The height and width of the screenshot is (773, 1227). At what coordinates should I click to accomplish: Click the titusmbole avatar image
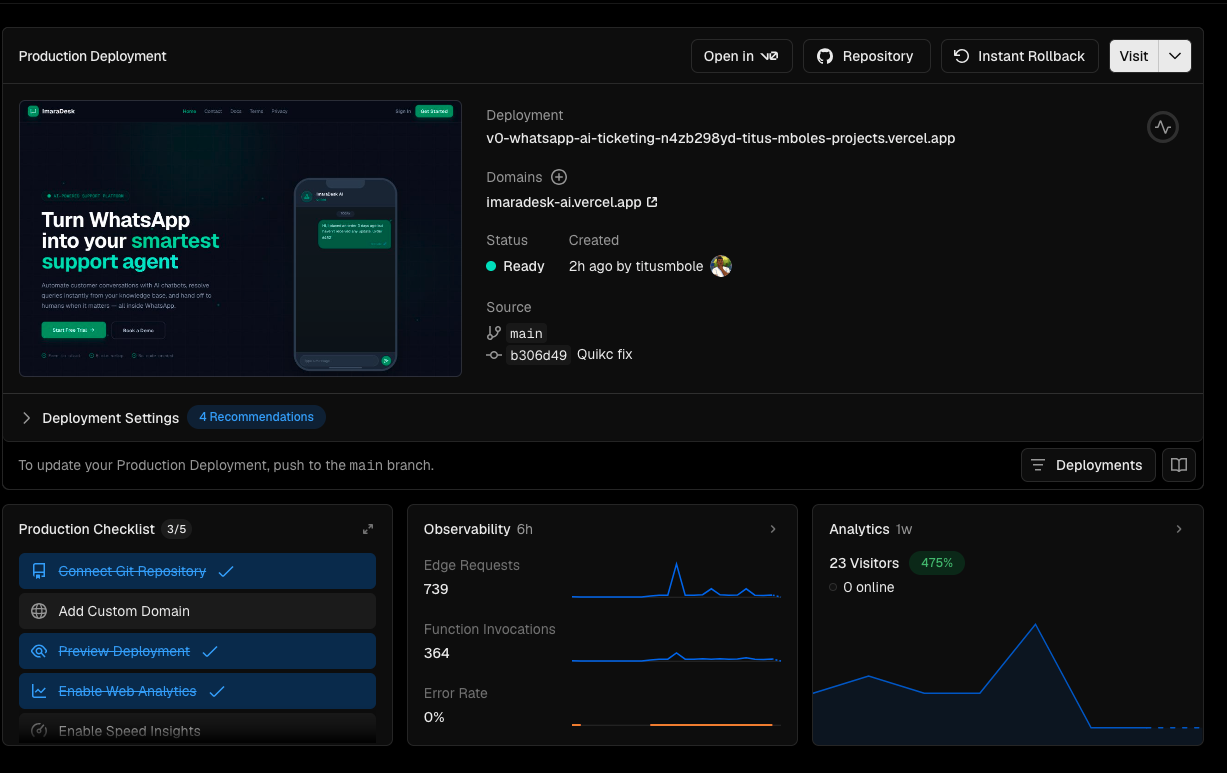721,266
